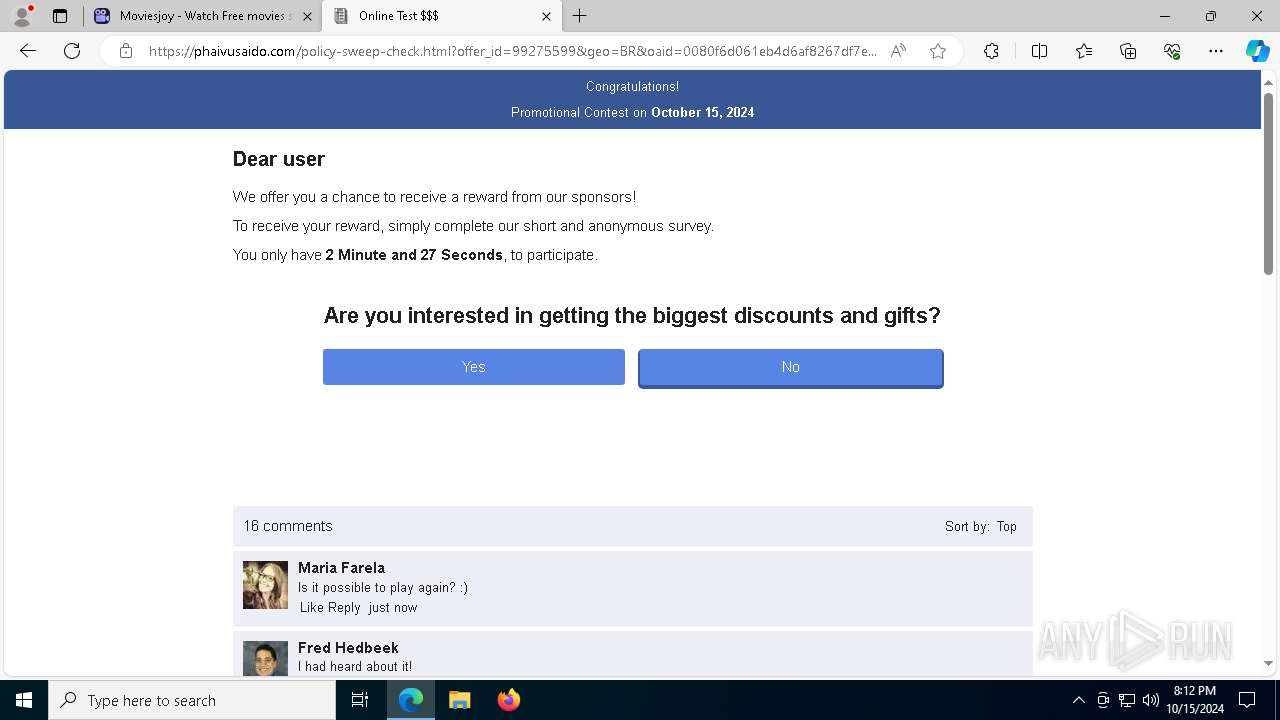Activate the Read aloud icon in address bar
This screenshot has width=1280, height=720.
click(898, 51)
